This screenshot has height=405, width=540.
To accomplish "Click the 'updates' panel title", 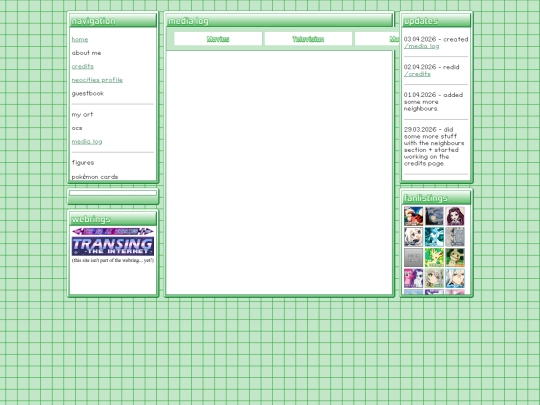I will coord(421,21).
